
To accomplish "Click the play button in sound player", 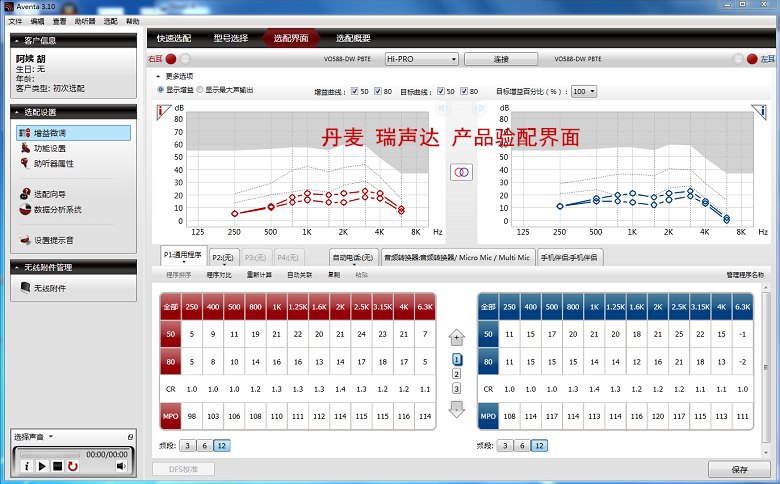I will click(x=42, y=466).
